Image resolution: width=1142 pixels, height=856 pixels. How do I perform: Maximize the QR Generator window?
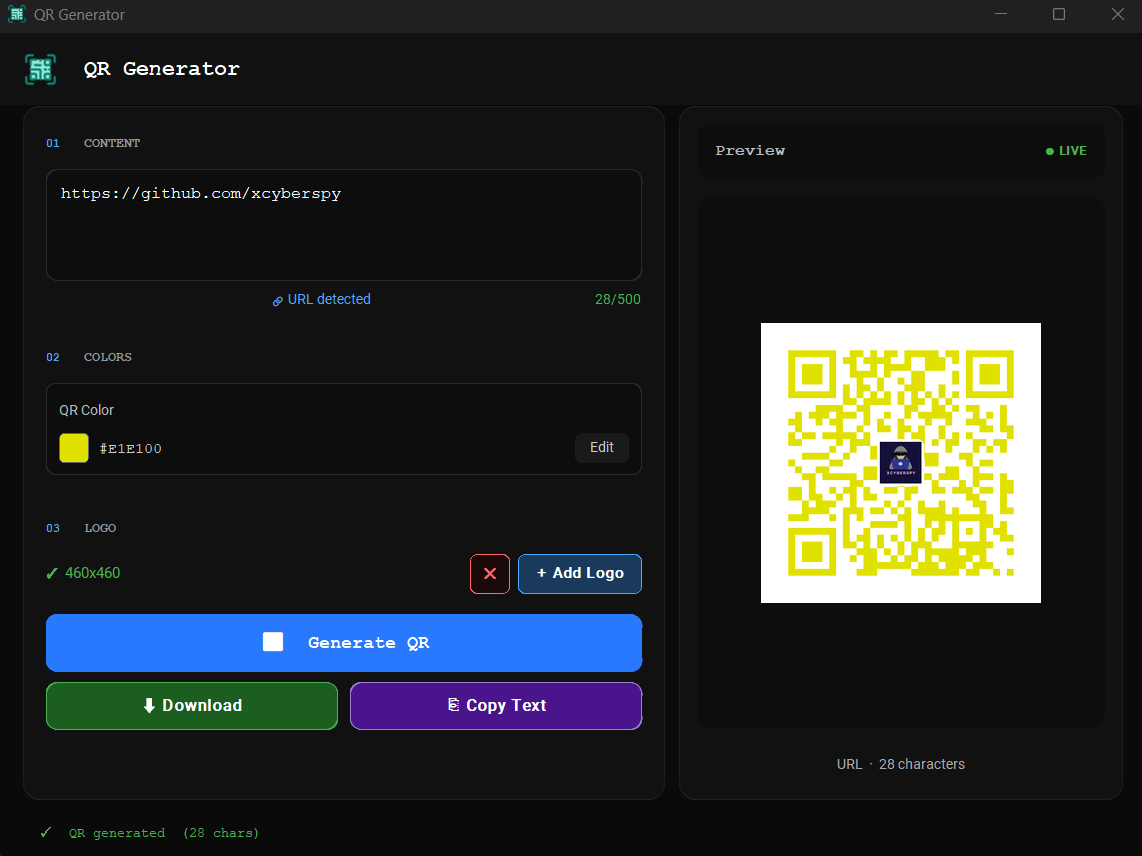[x=1059, y=14]
